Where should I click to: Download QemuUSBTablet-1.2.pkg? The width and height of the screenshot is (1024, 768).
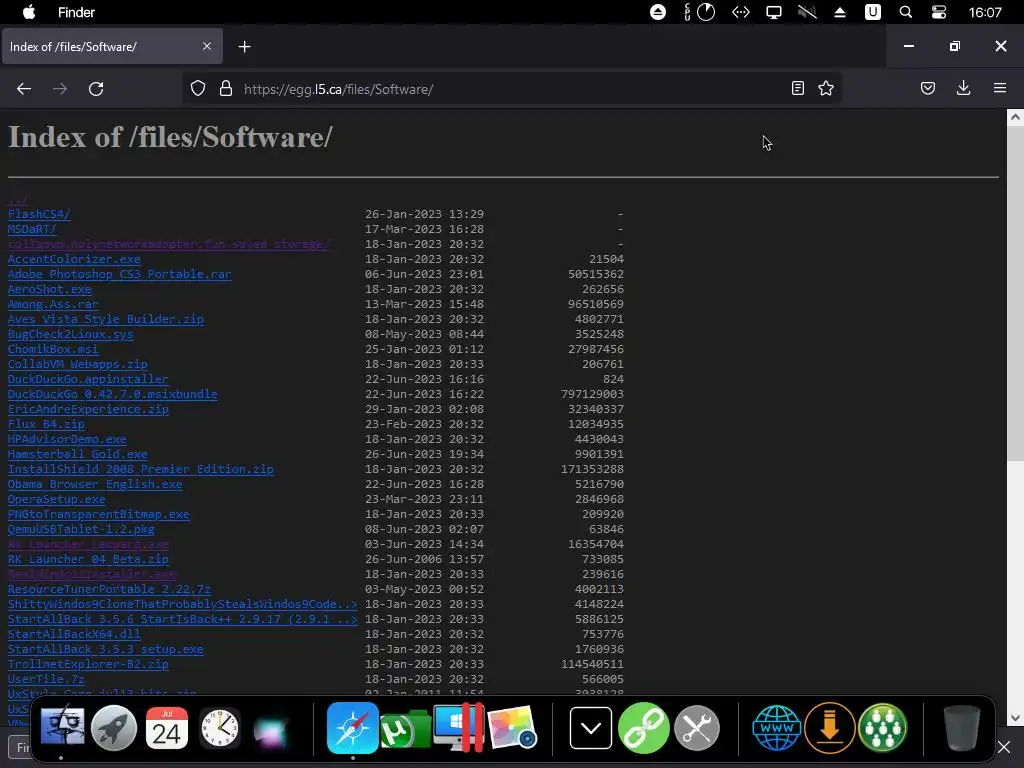pos(81,530)
